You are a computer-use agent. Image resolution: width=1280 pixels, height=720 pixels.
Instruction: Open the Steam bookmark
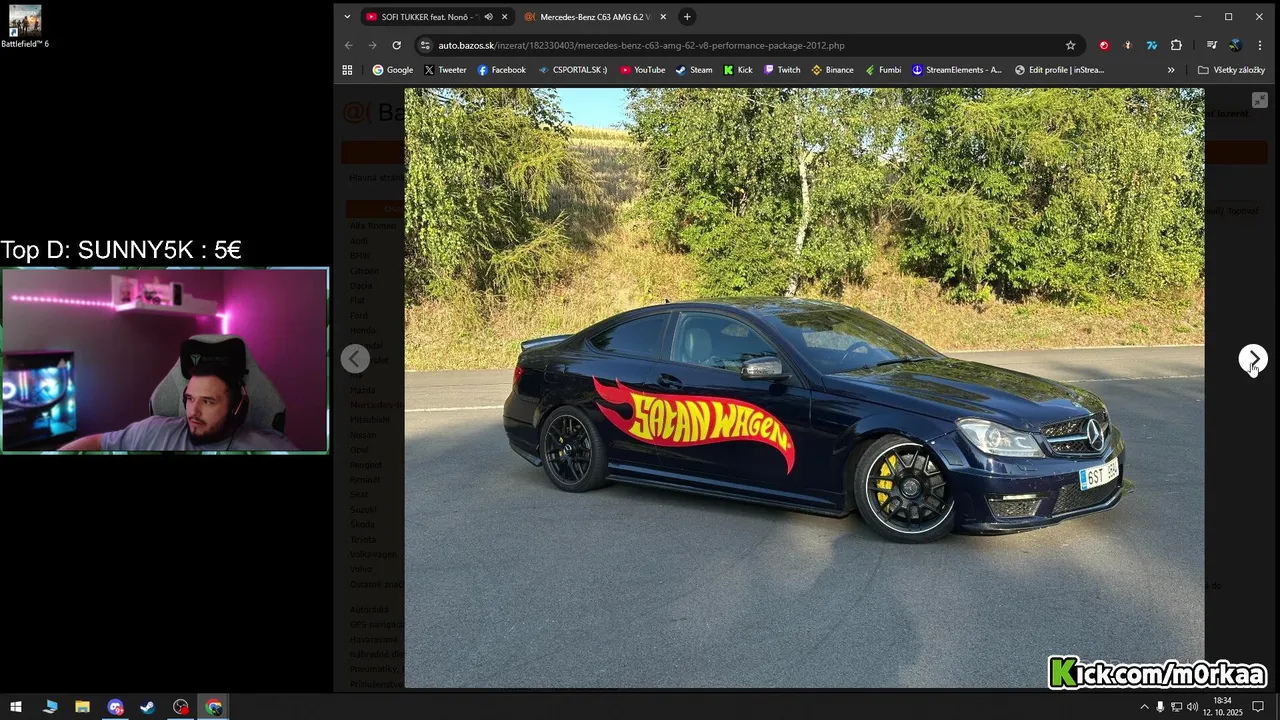694,70
